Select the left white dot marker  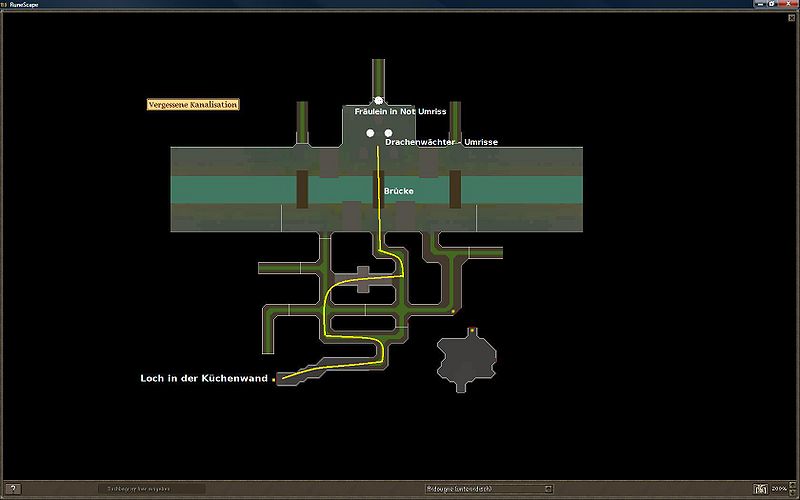pyautogui.click(x=370, y=133)
